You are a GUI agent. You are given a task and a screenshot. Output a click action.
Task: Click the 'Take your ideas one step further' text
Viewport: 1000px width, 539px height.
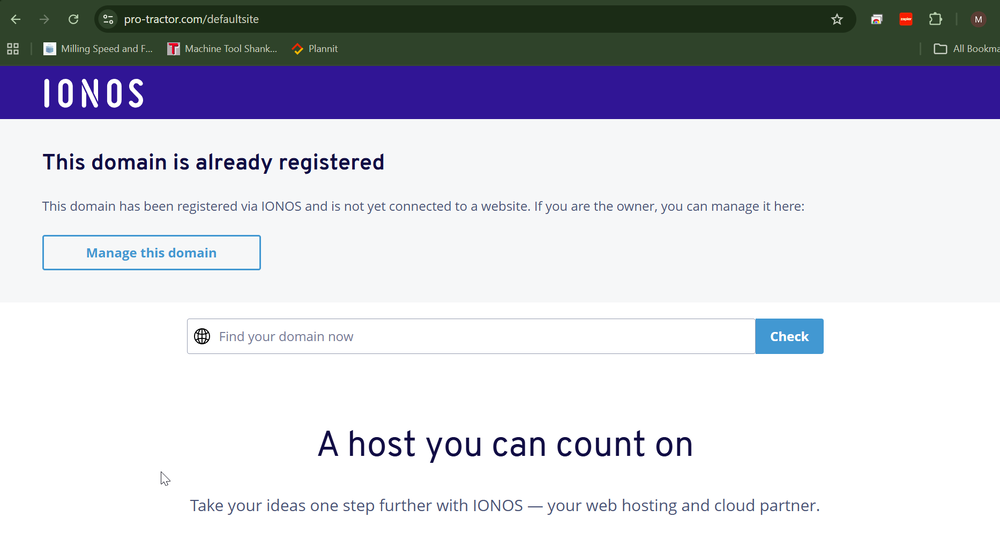pos(504,505)
